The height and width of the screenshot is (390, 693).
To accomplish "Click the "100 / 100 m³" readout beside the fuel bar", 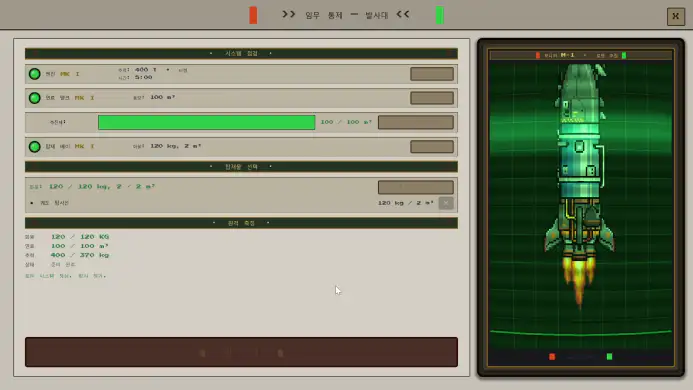I will (346, 122).
